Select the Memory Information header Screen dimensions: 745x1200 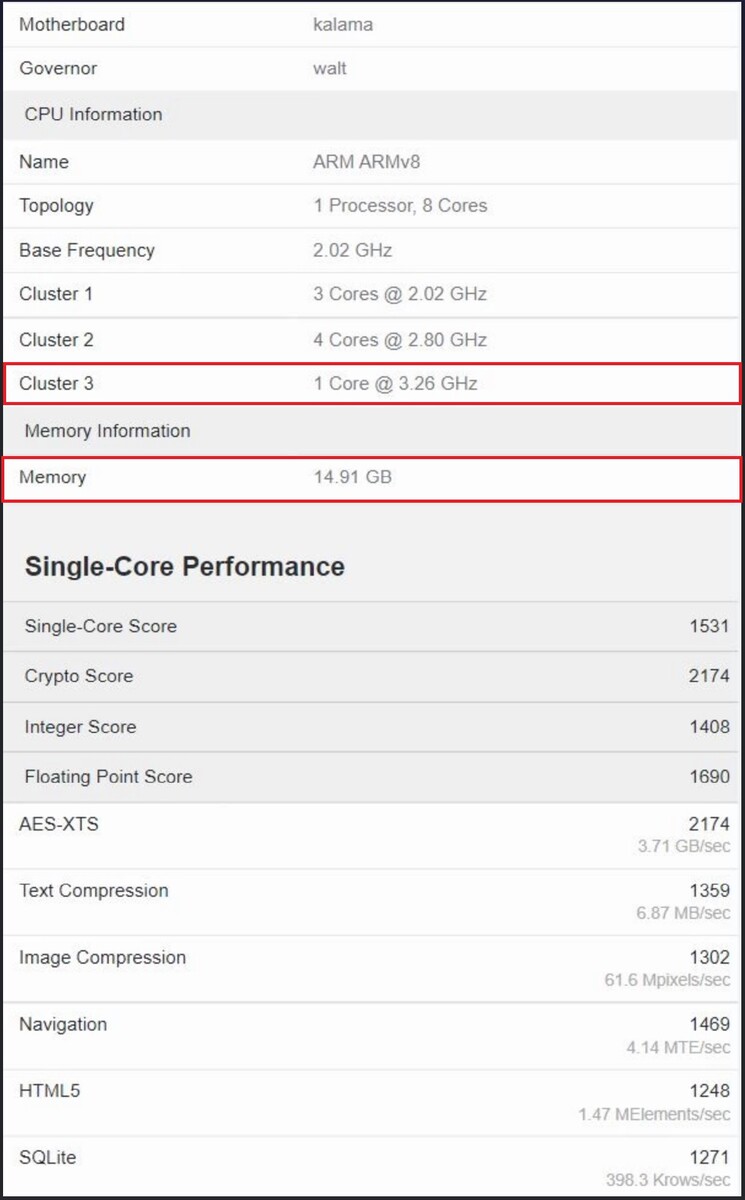[107, 431]
